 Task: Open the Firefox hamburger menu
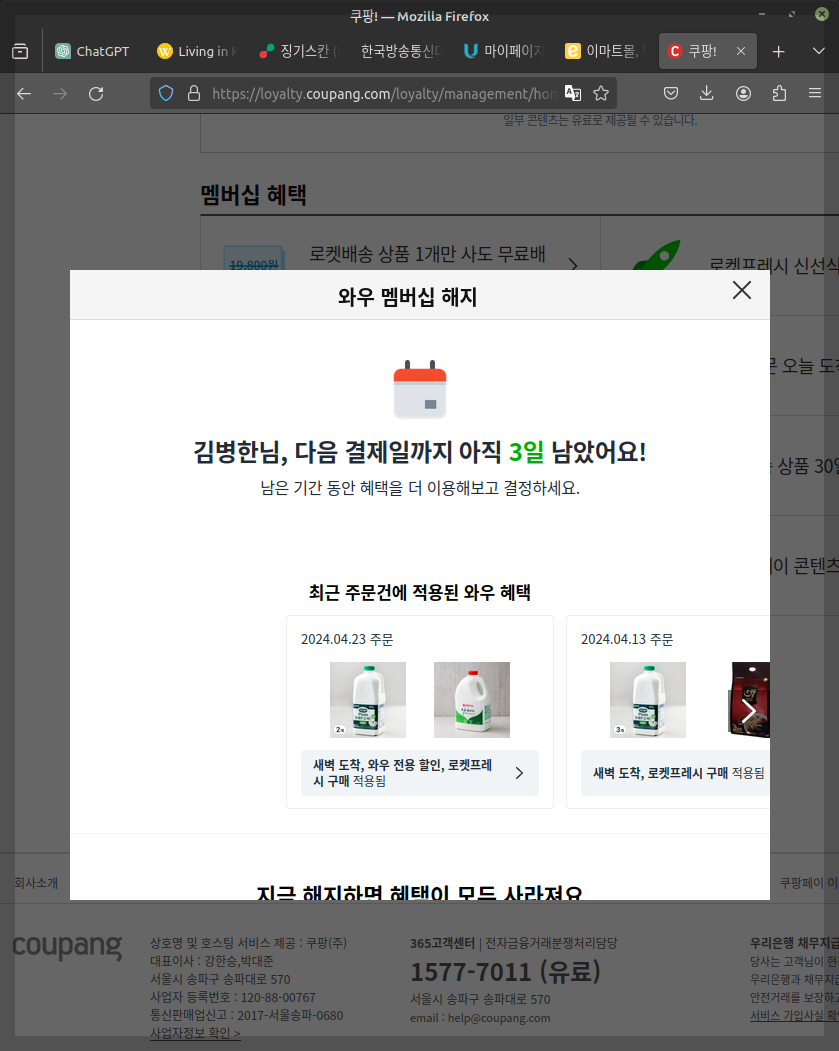[815, 93]
